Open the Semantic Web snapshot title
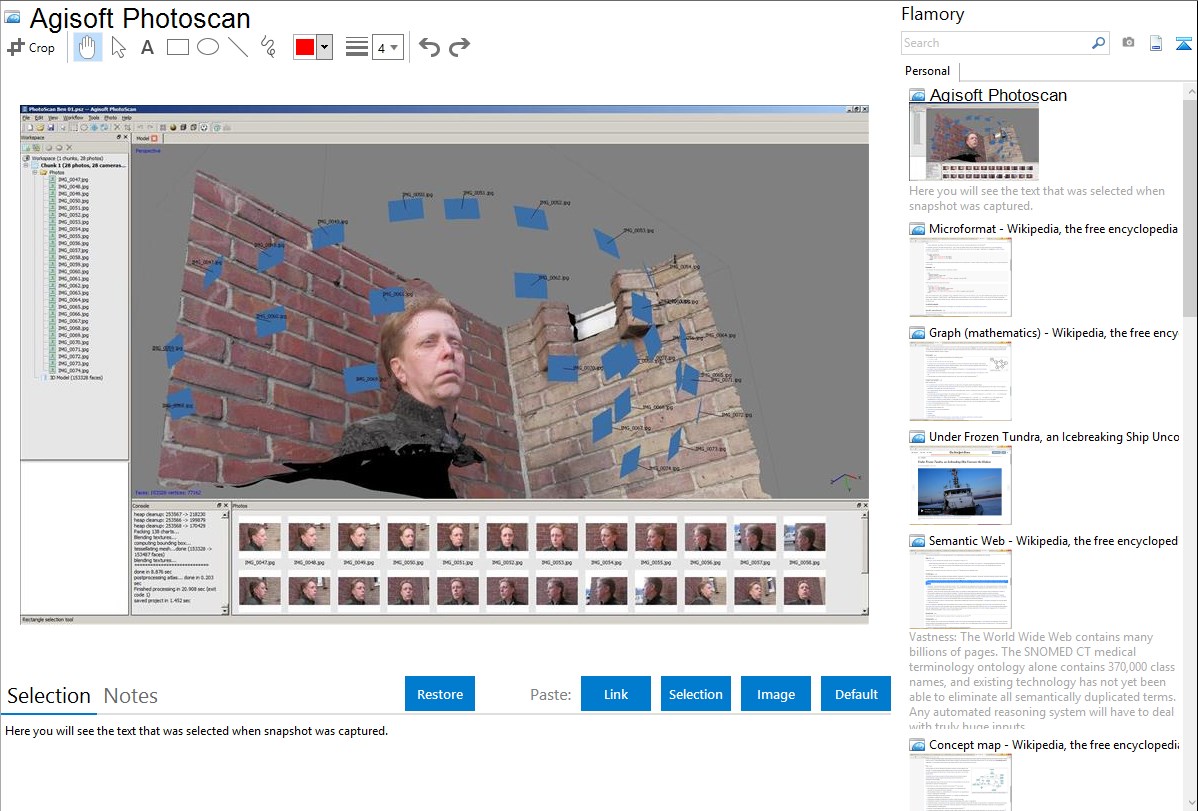This screenshot has width=1198, height=811. (1053, 540)
